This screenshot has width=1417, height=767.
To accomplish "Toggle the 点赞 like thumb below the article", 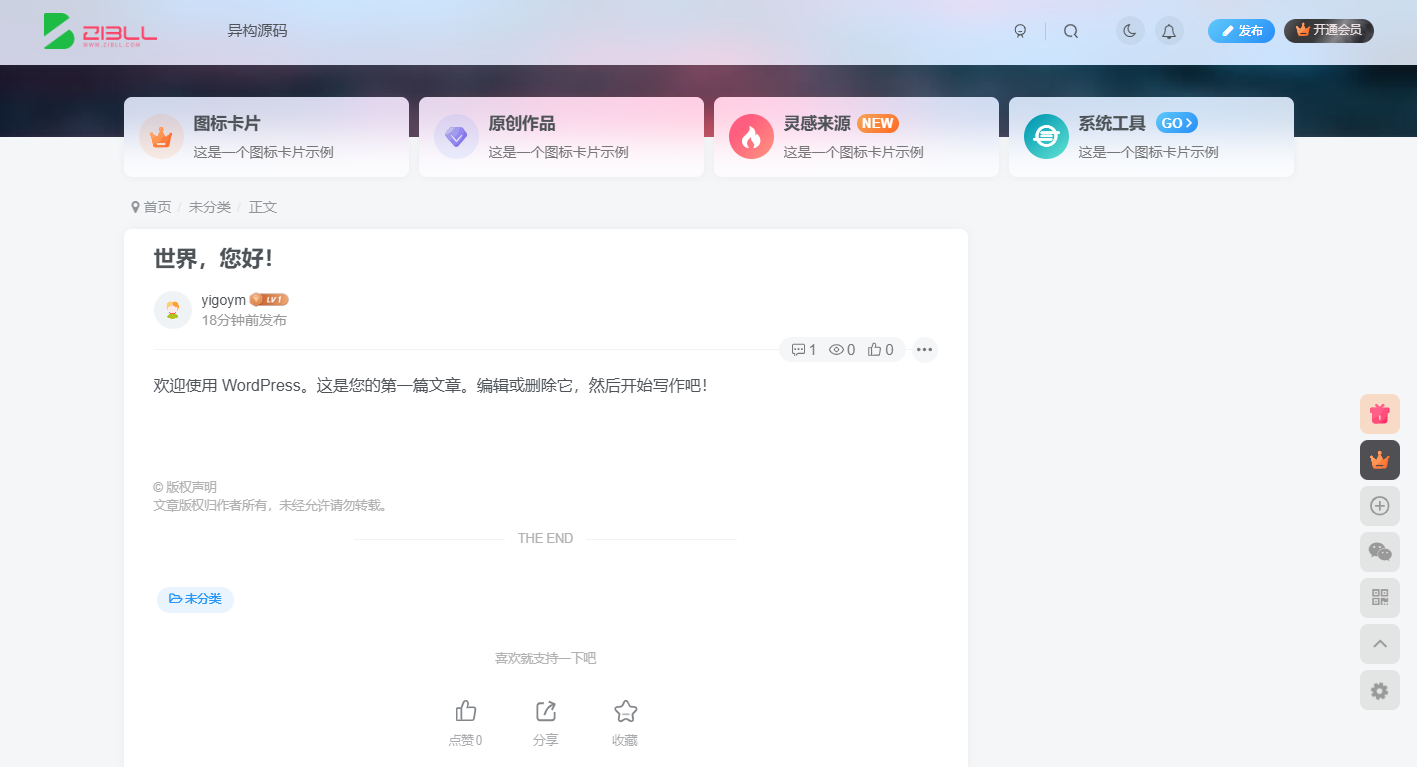I will click(x=465, y=711).
